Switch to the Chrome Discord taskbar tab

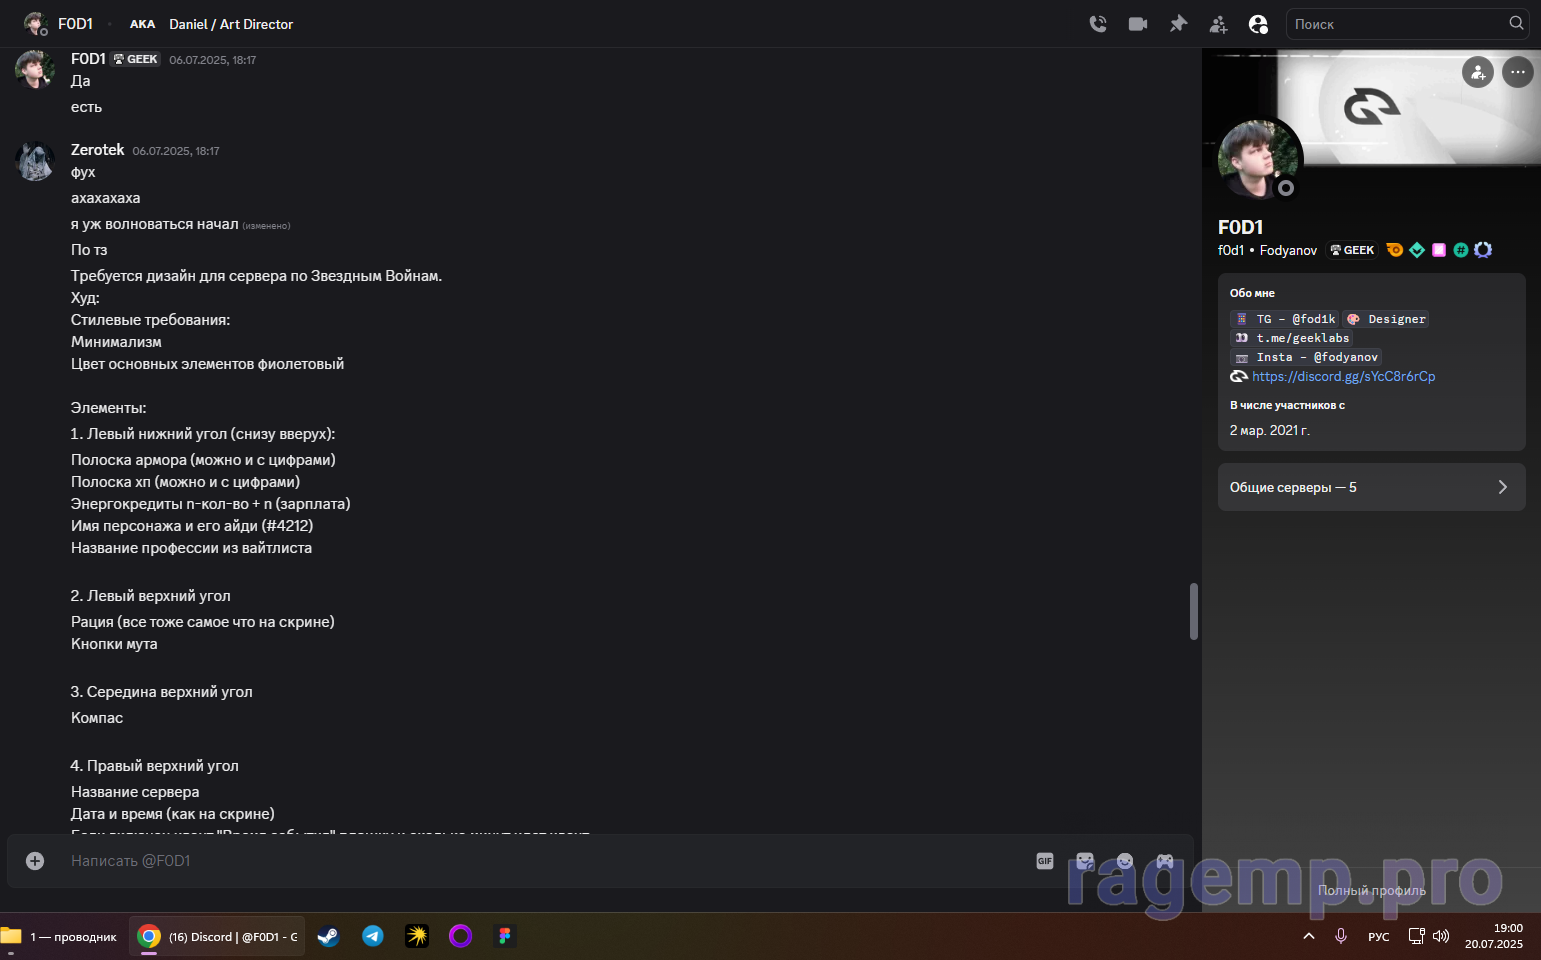point(217,937)
